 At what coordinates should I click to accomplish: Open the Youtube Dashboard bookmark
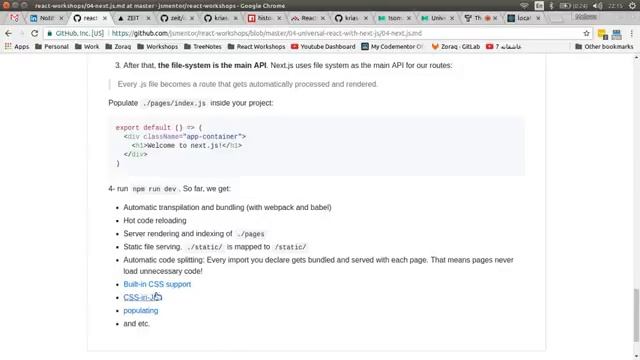click(323, 47)
